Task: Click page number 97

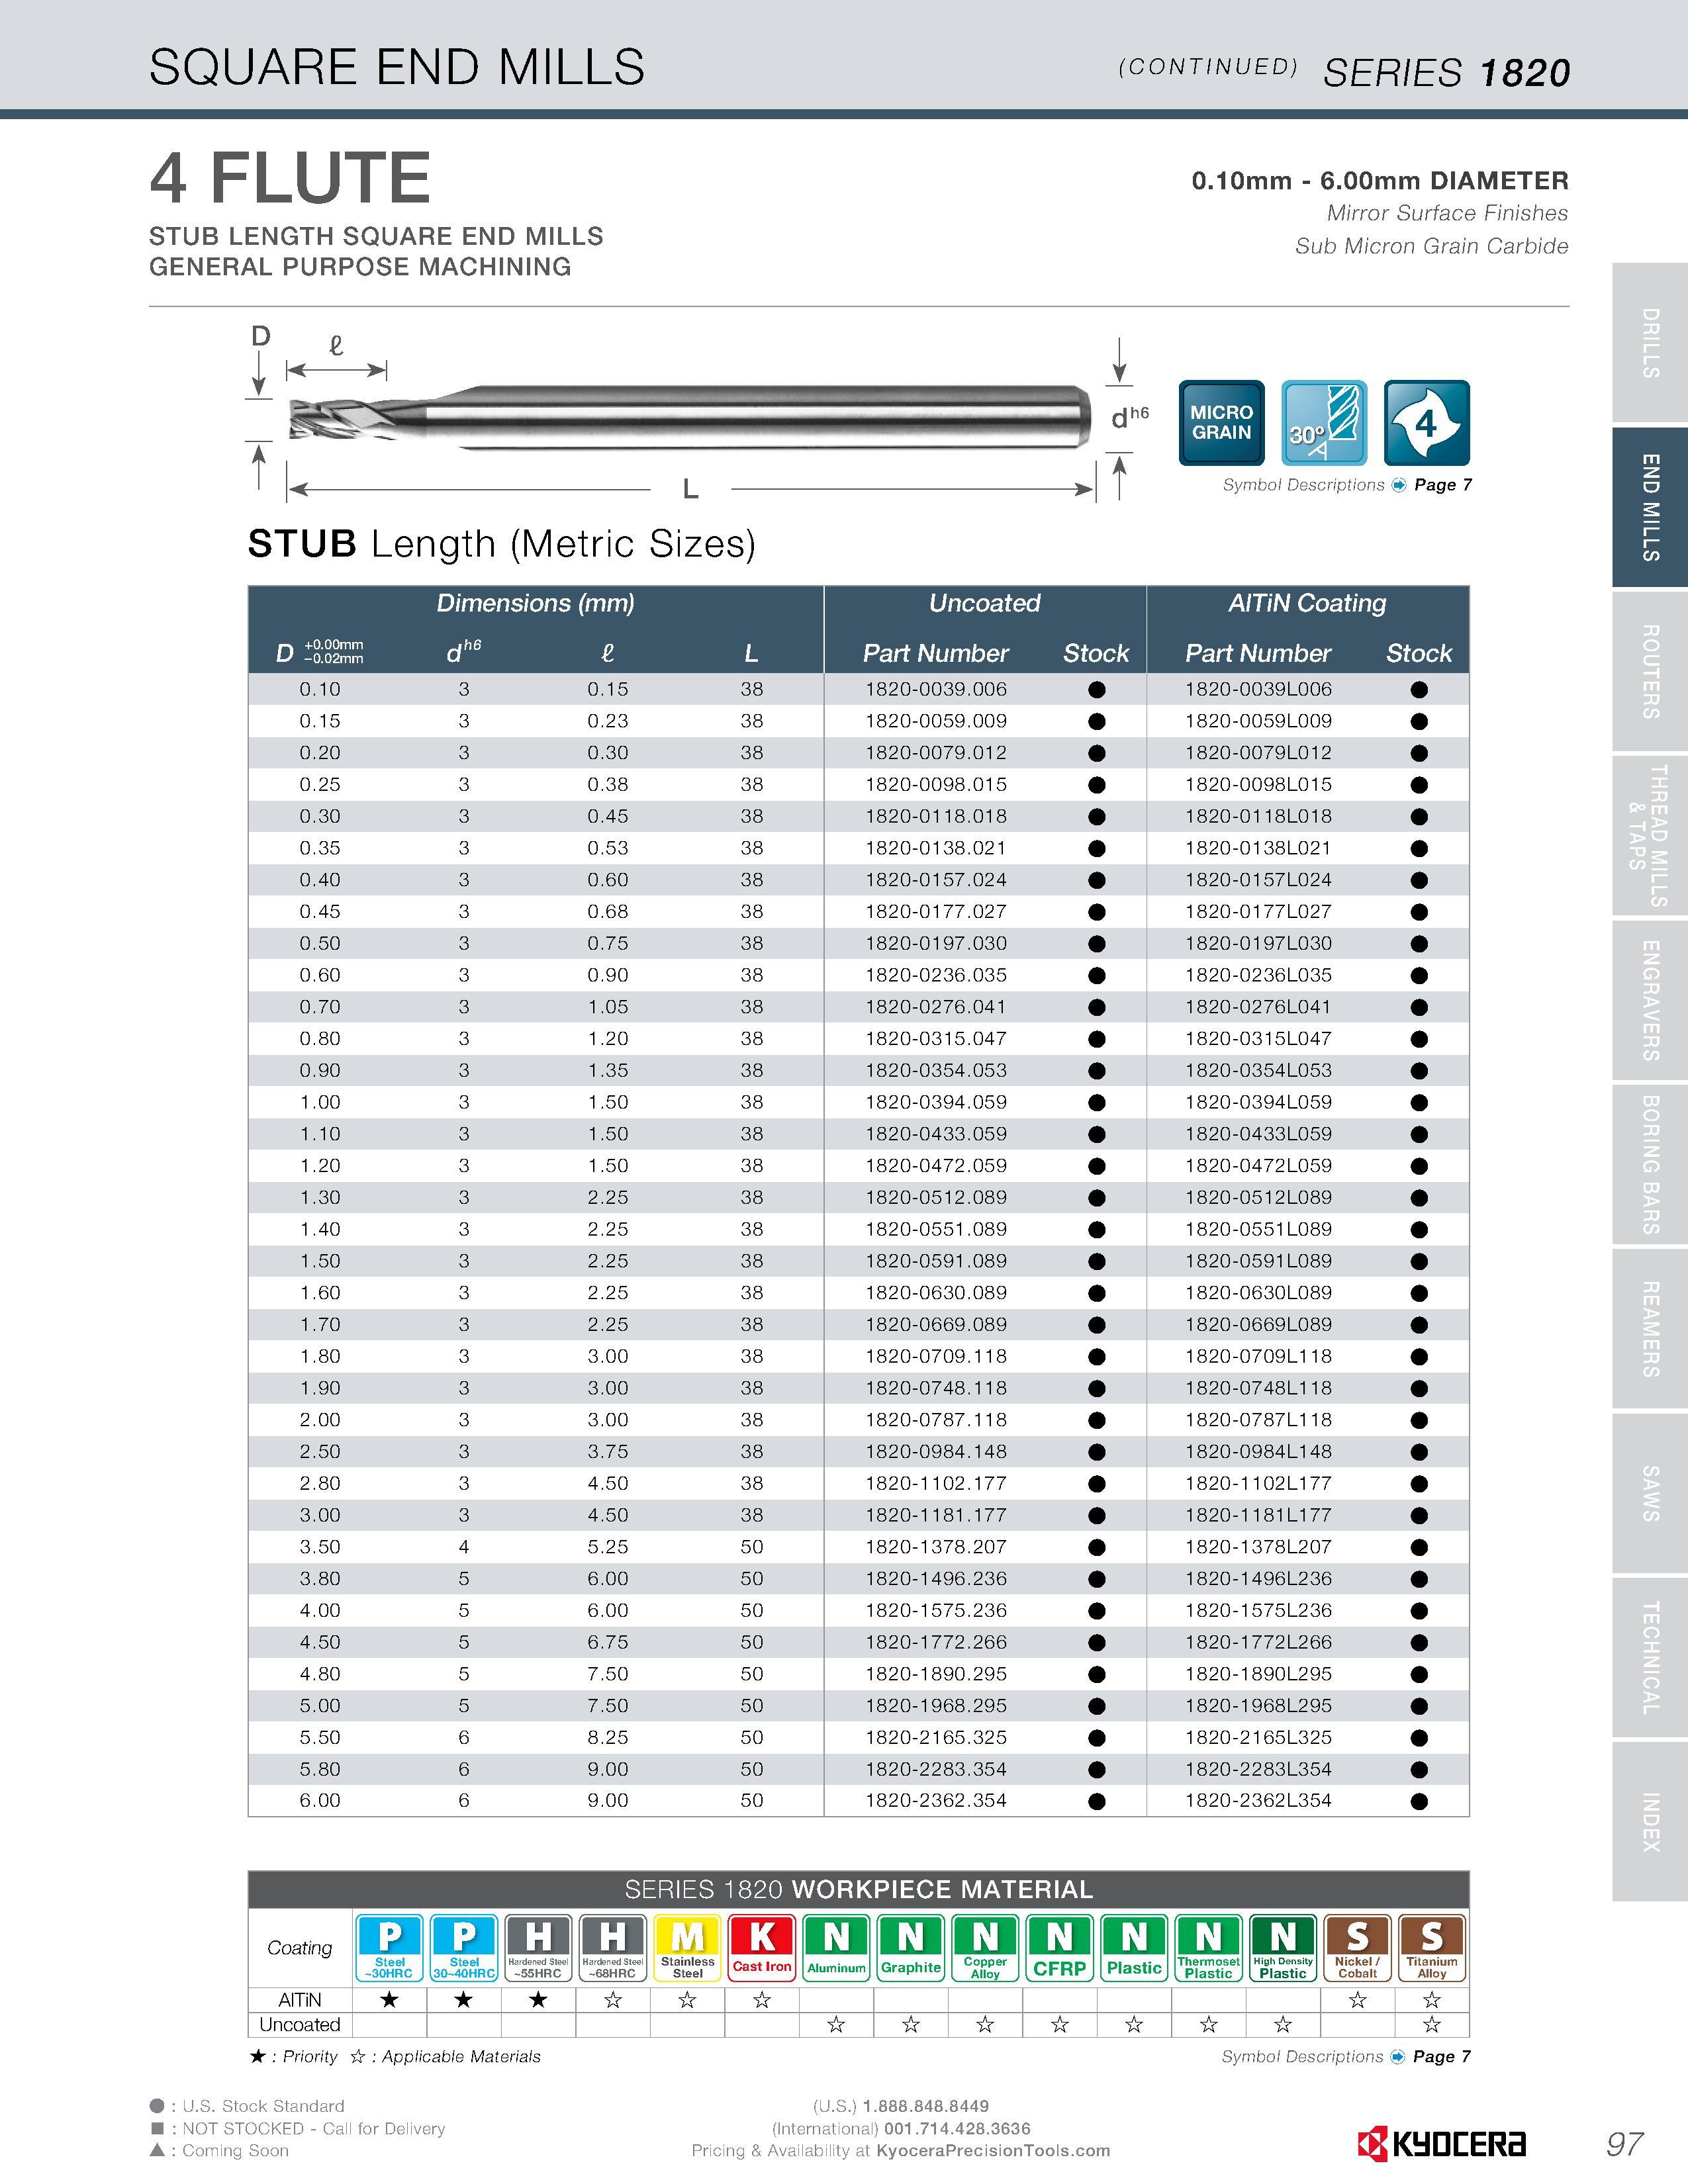Action: point(1625,2144)
